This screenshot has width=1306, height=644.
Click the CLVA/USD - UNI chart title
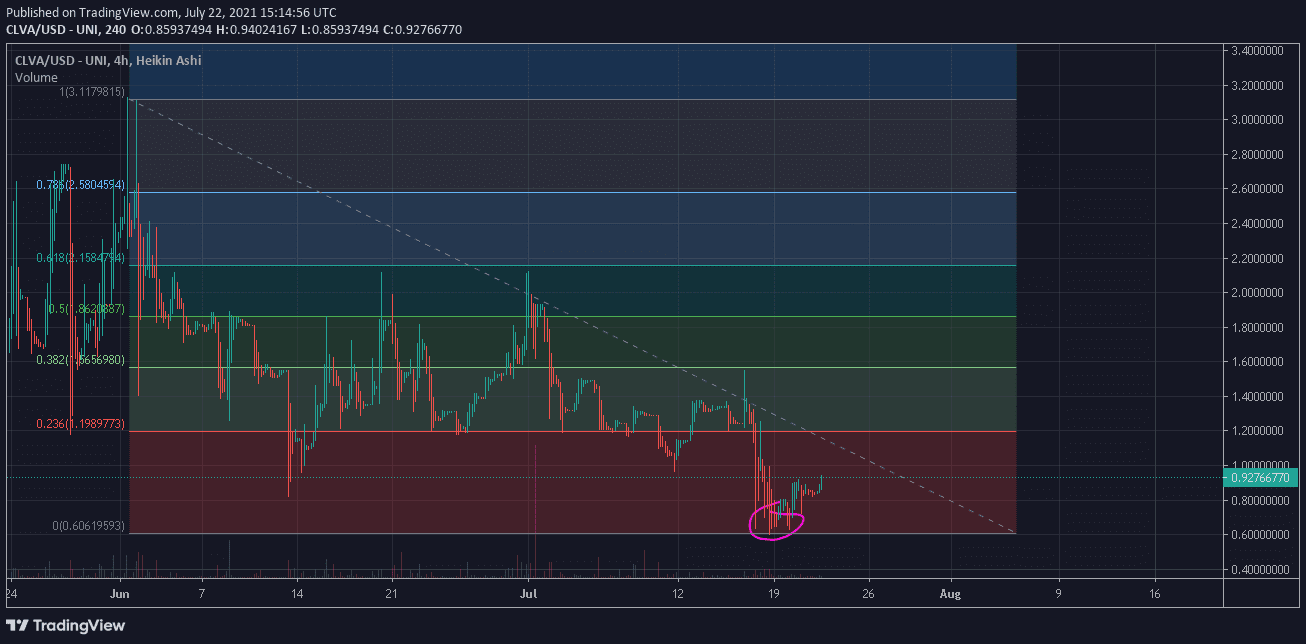pos(107,61)
